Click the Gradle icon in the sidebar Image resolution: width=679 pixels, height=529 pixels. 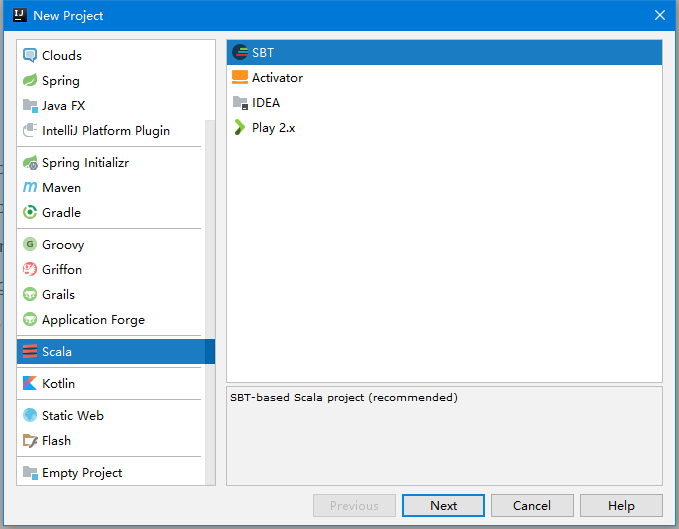tap(30, 213)
